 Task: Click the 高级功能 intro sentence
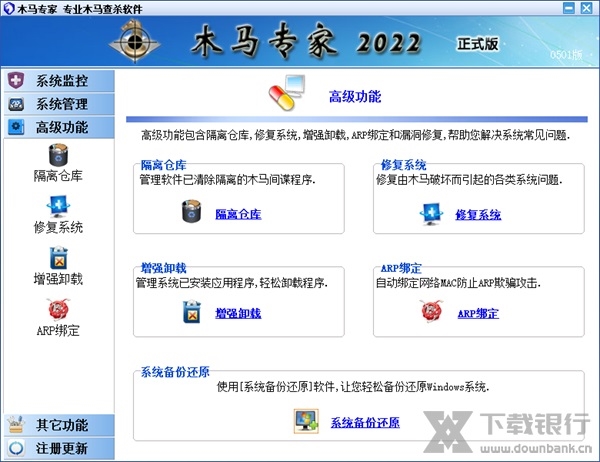point(355,135)
